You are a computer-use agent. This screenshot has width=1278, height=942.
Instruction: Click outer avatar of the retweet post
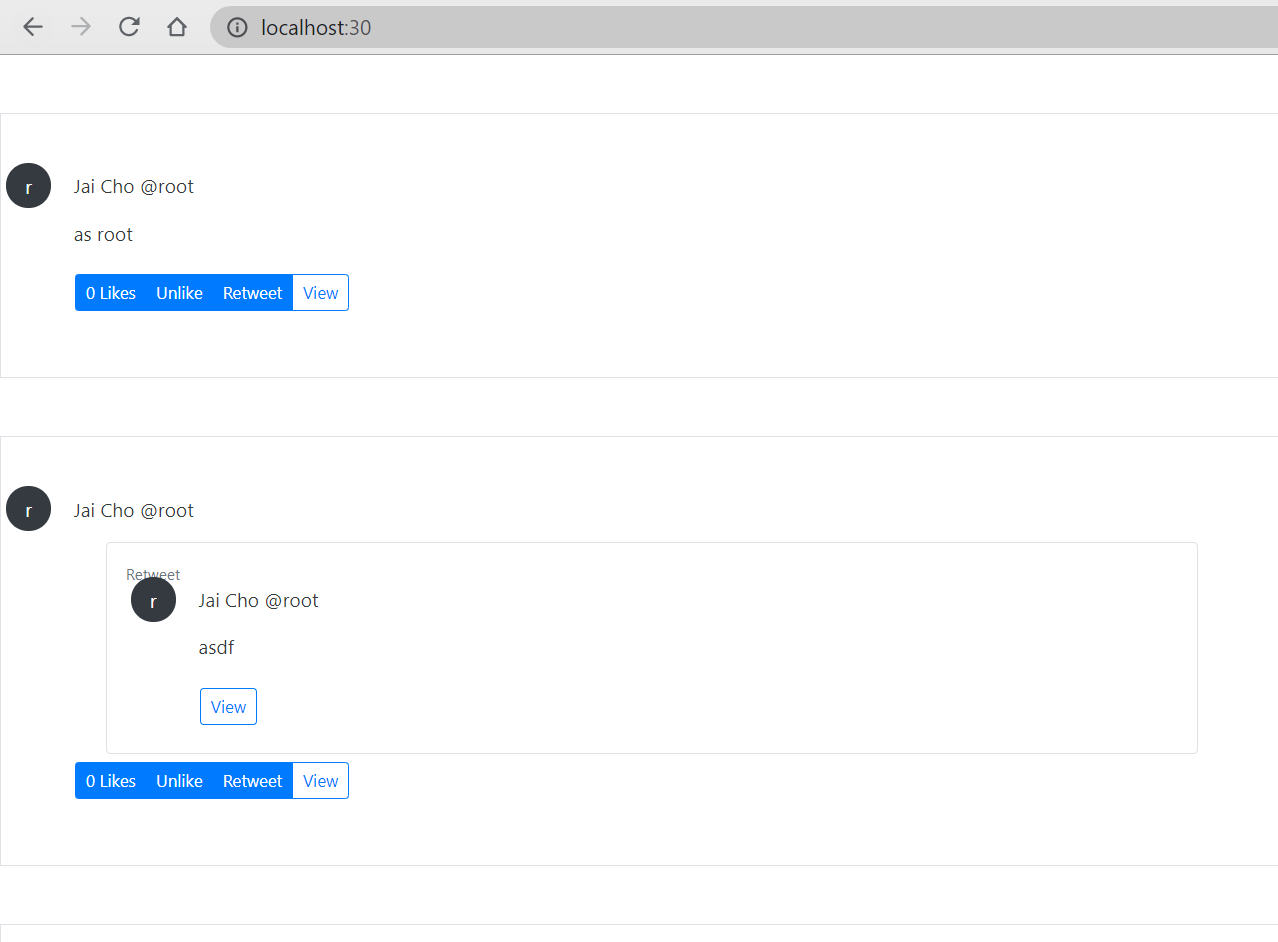tap(28, 509)
